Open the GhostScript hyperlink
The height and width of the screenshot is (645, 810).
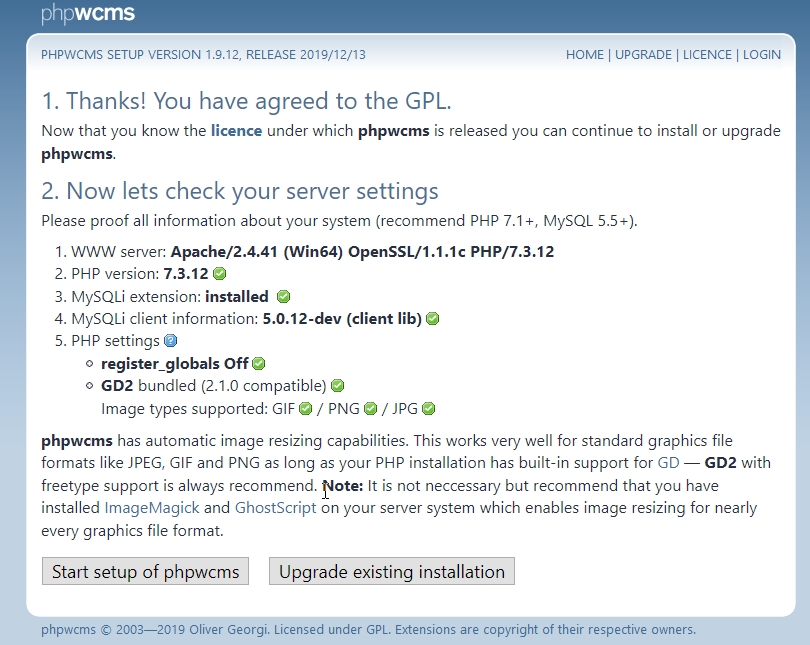click(275, 508)
